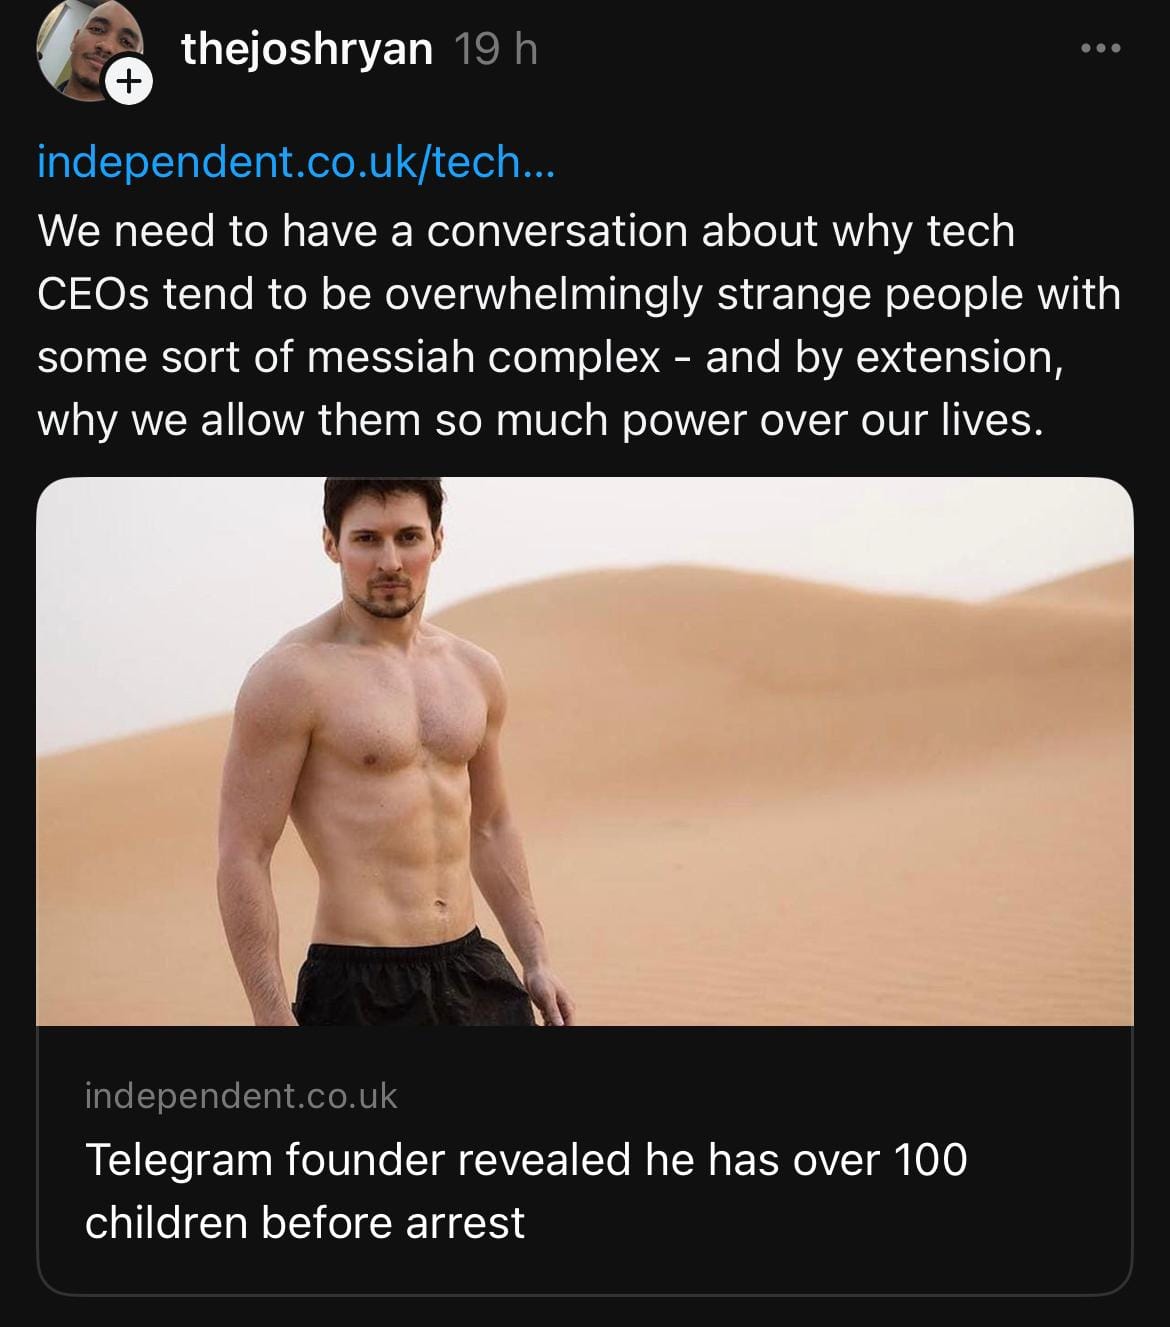1170x1327 pixels.
Task: Click the number "100" in the headline
Action: 930,1160
